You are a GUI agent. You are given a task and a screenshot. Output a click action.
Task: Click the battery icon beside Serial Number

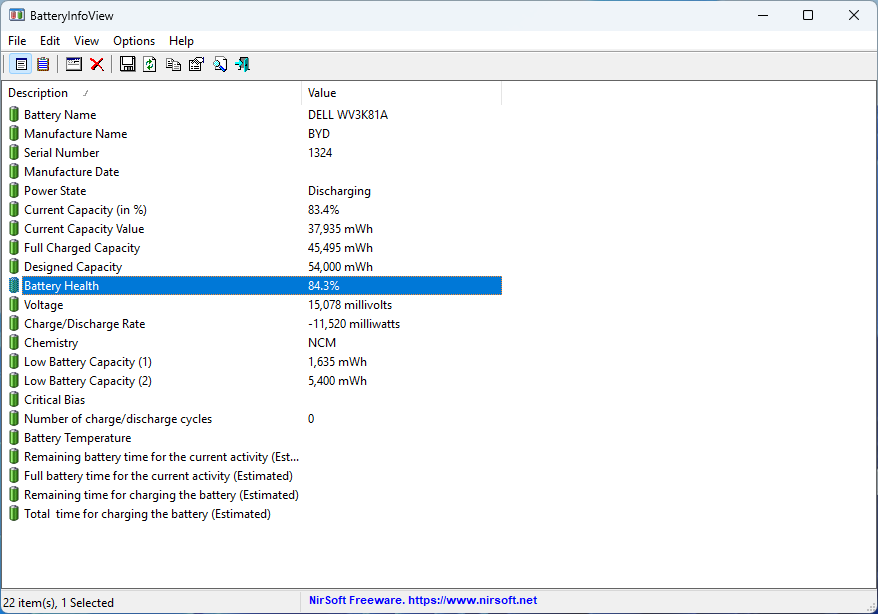coord(14,153)
